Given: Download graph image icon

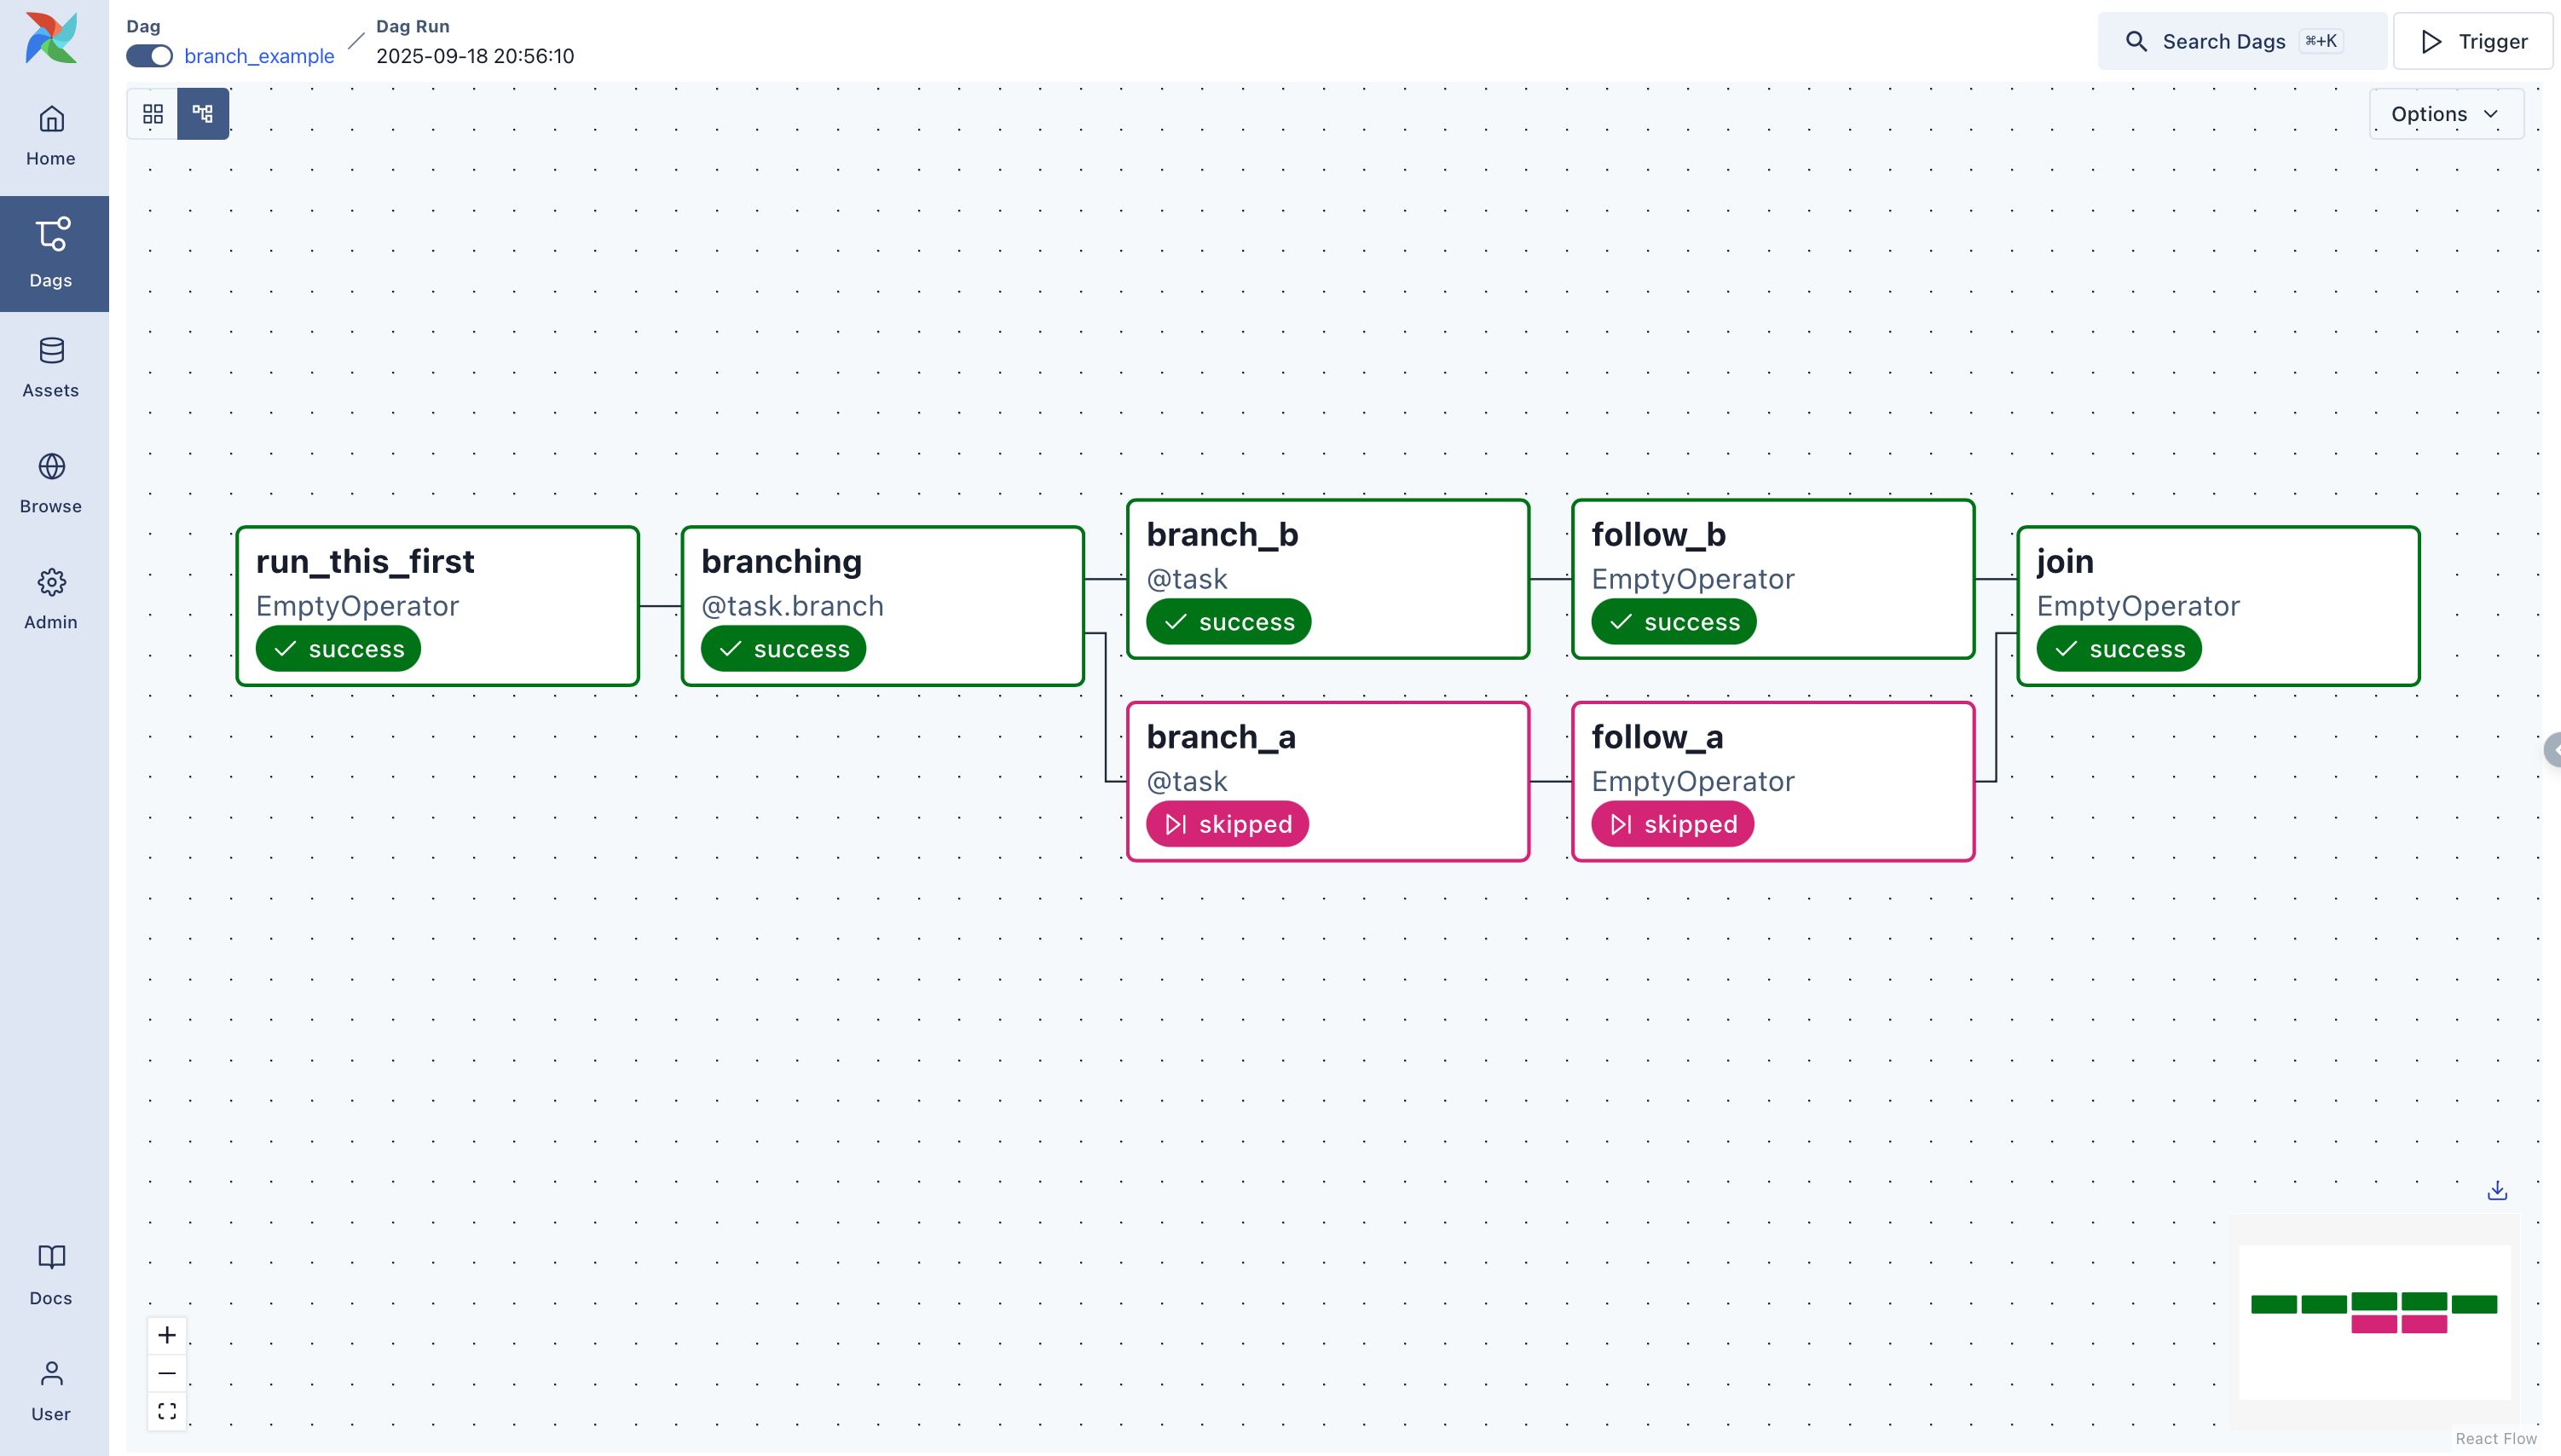Looking at the screenshot, I should (x=2497, y=1190).
